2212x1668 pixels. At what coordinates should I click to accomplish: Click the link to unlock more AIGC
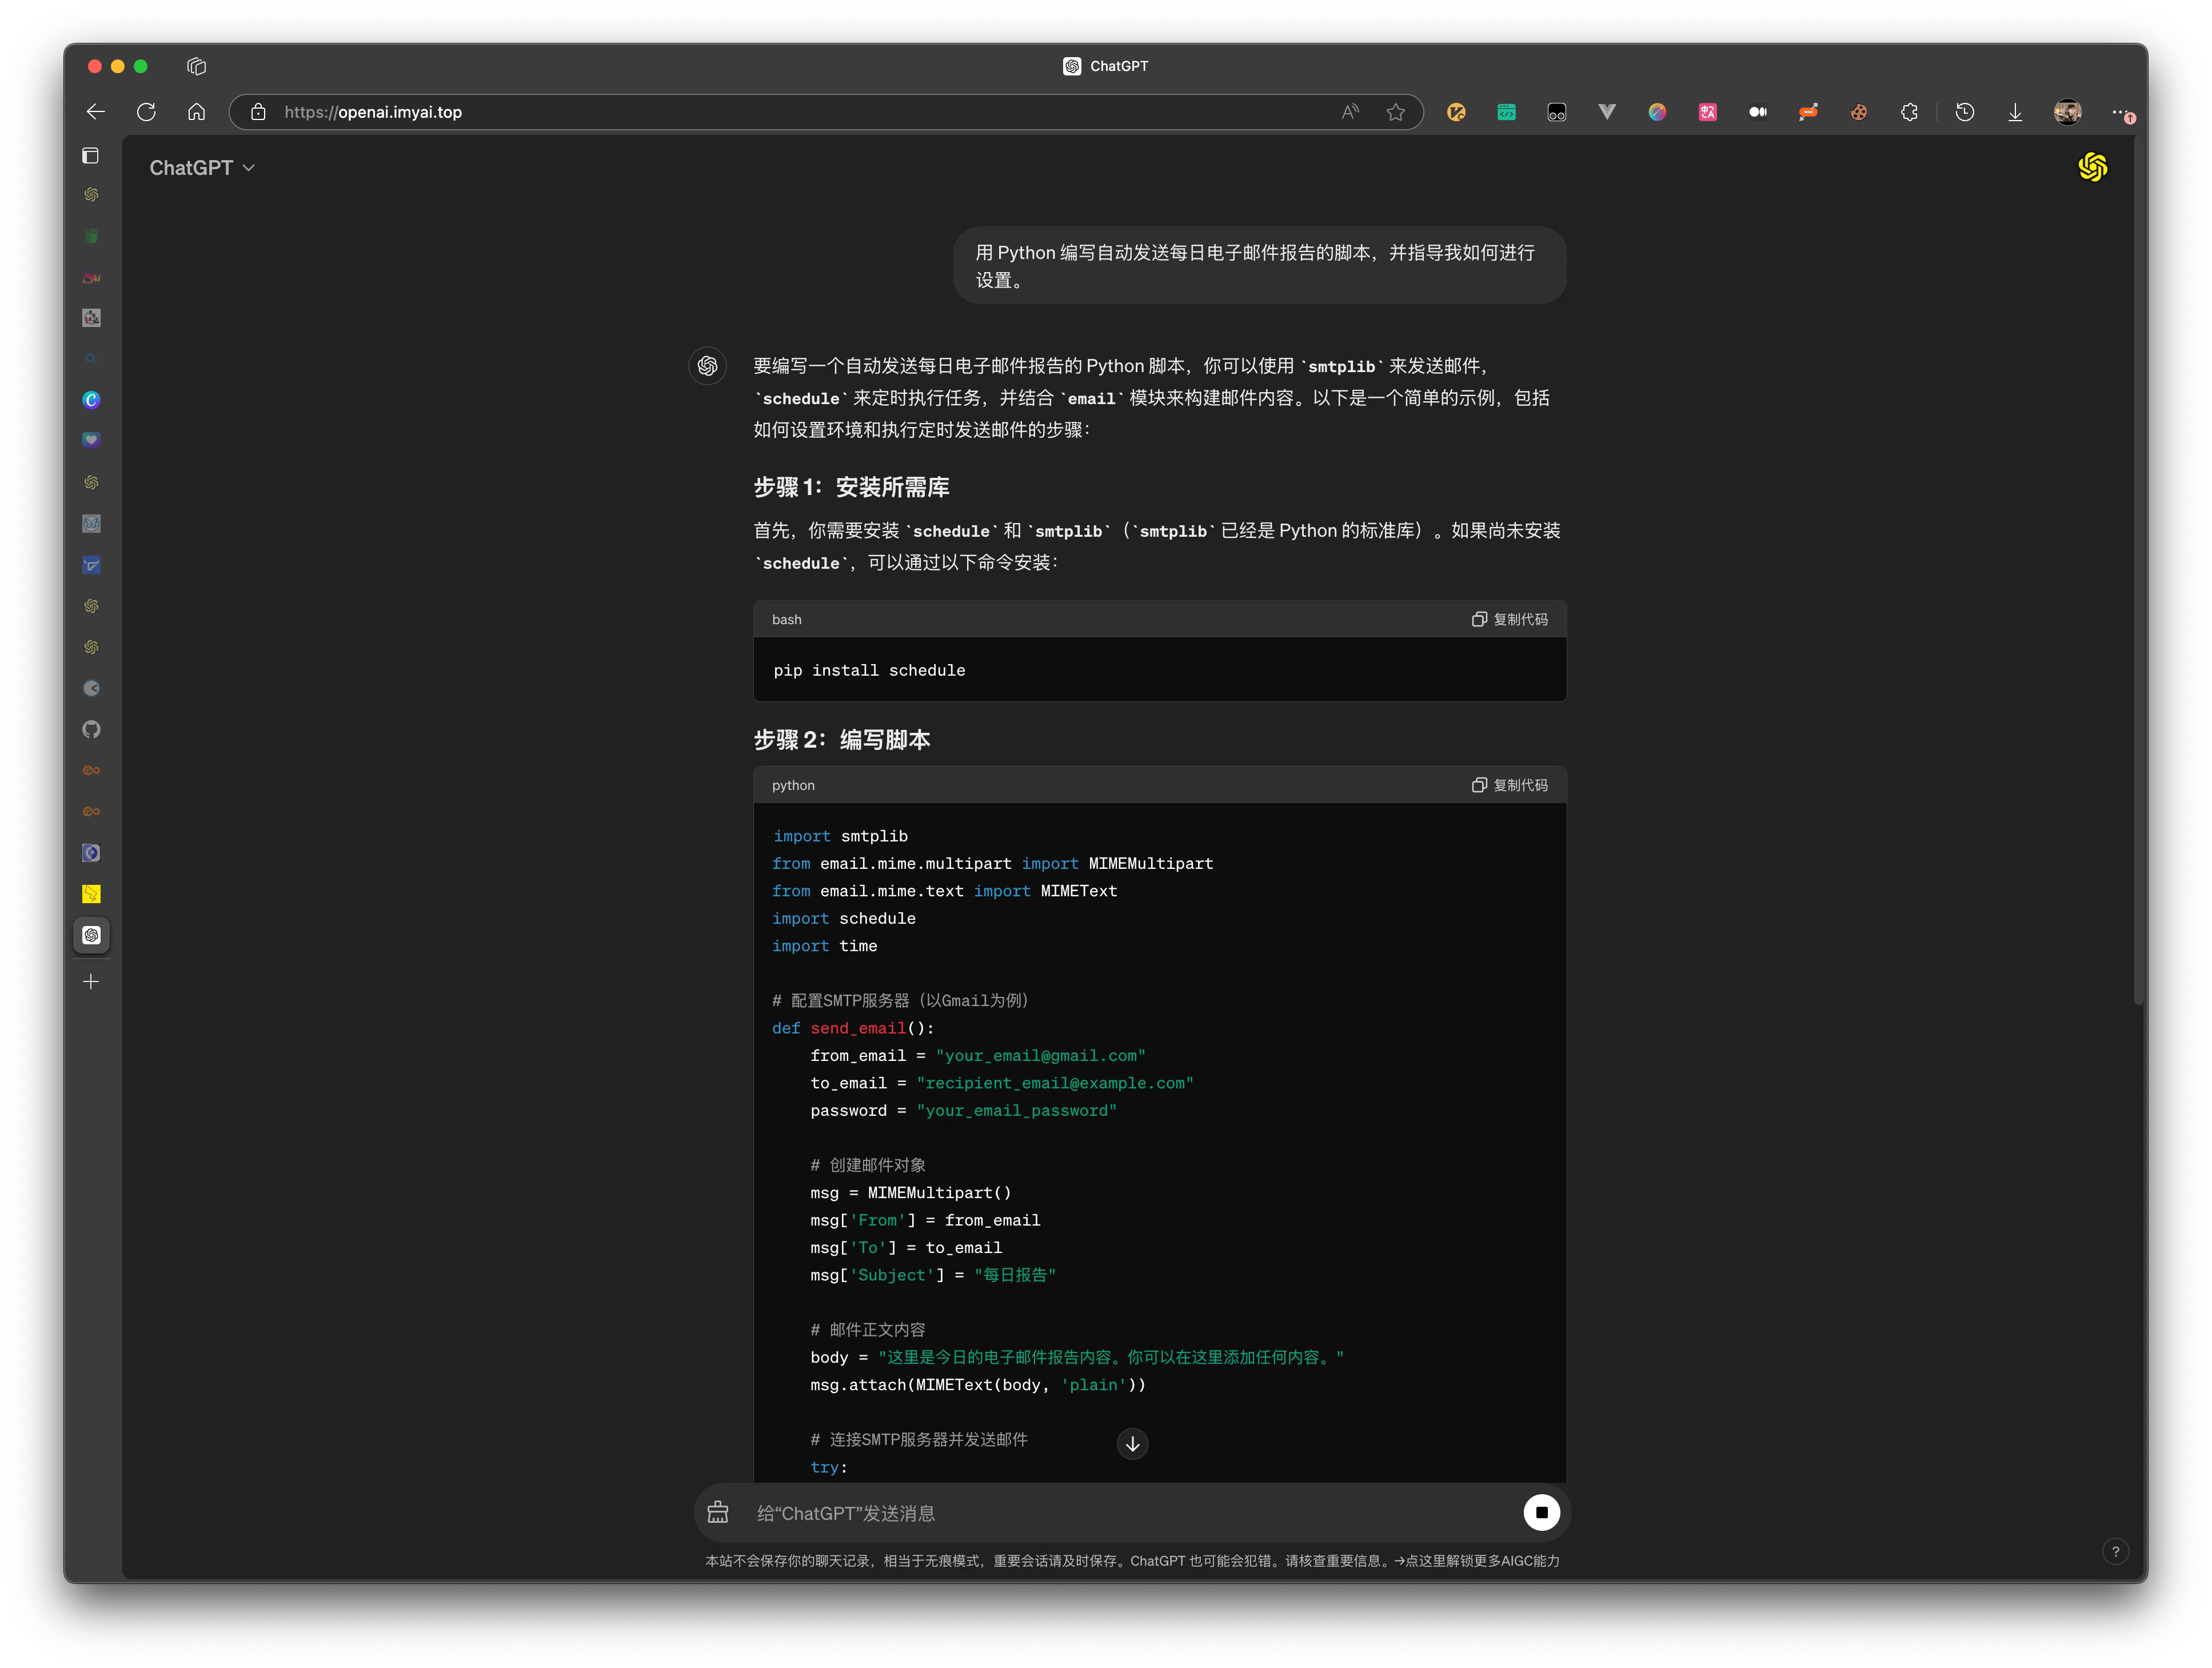1477,1561
